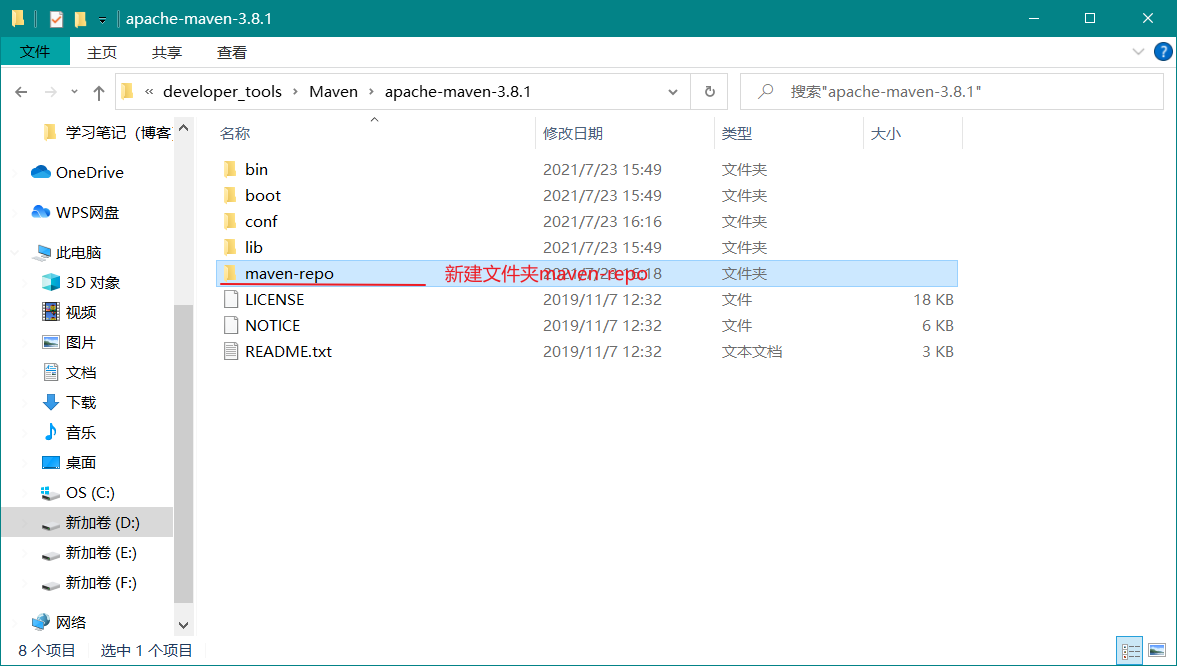Go forward with the right arrow
1177x666 pixels.
coord(50,92)
